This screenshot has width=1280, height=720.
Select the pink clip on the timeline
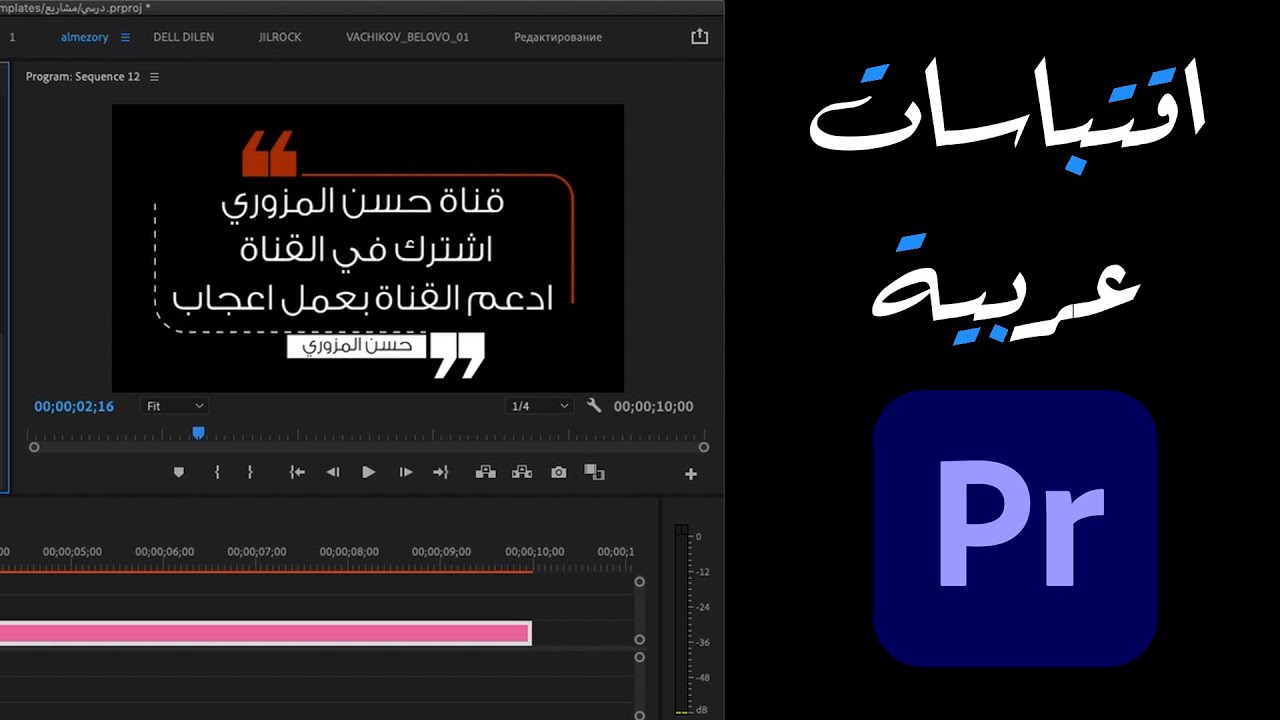[265, 633]
